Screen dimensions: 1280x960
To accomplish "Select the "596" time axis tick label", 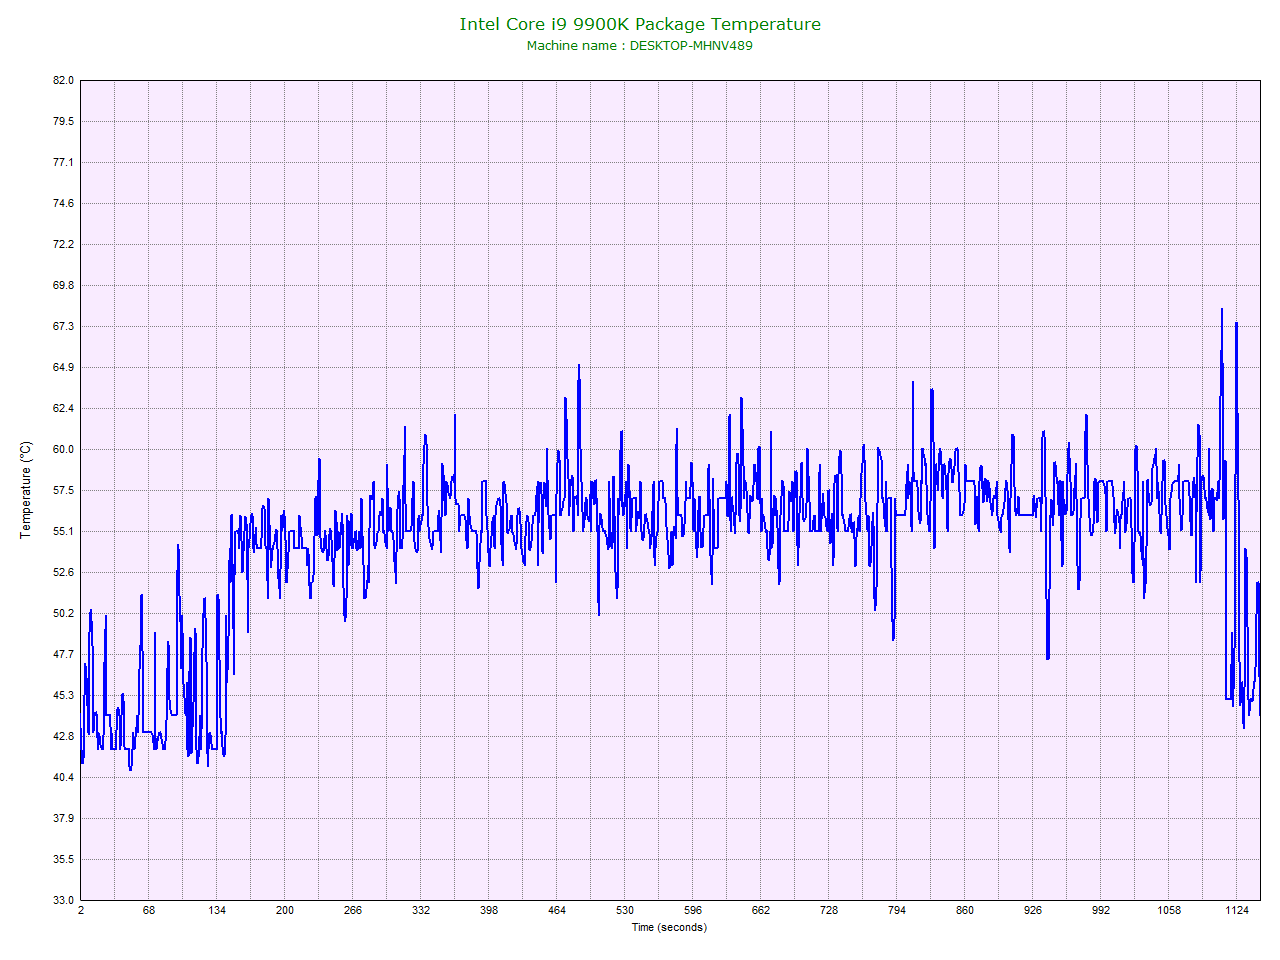I will (x=693, y=910).
